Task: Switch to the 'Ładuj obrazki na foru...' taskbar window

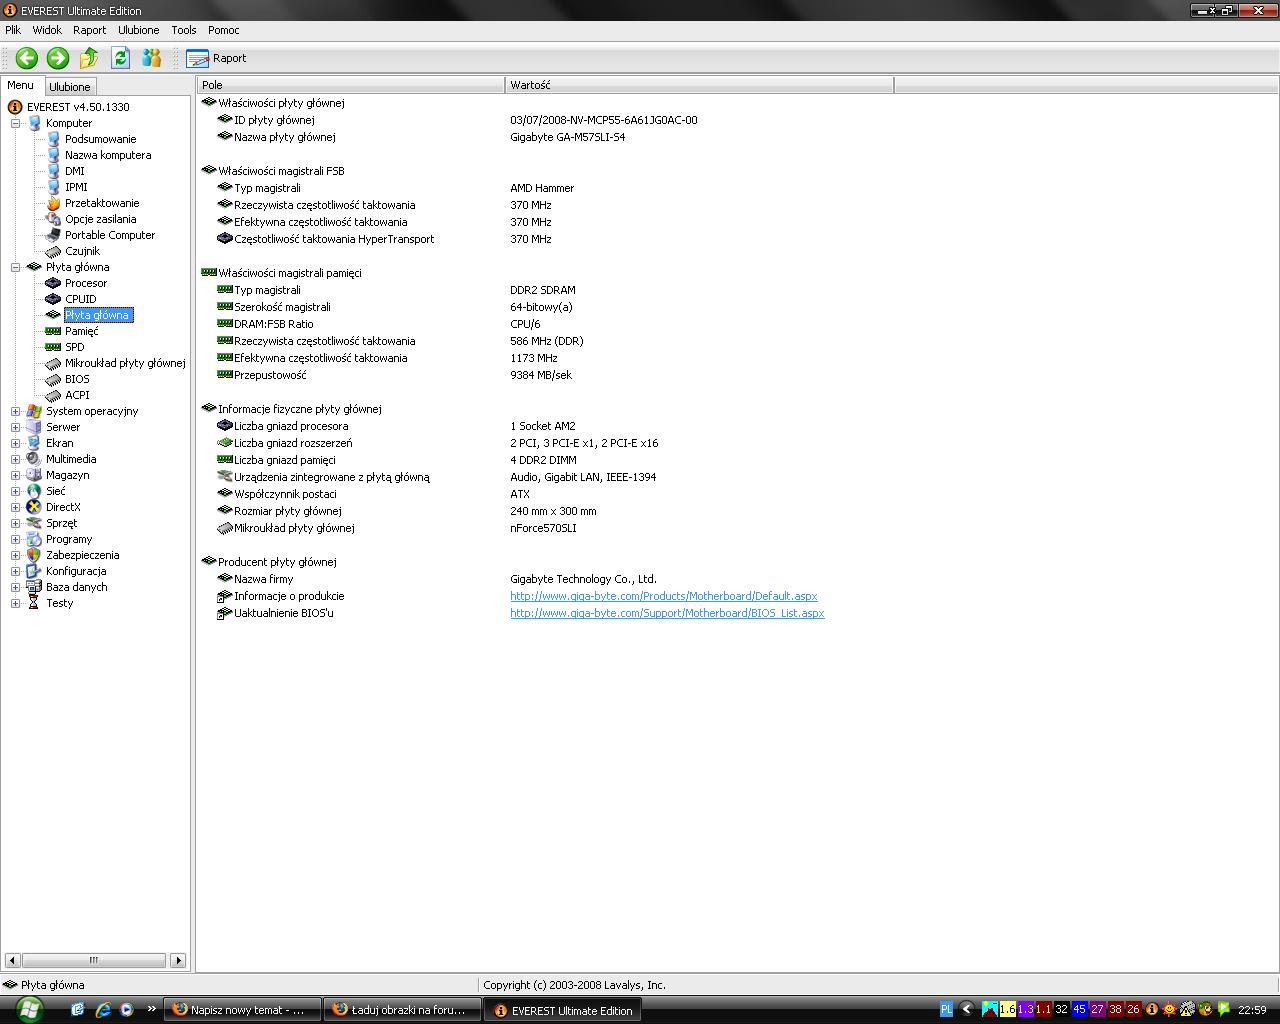Action: tap(403, 1010)
